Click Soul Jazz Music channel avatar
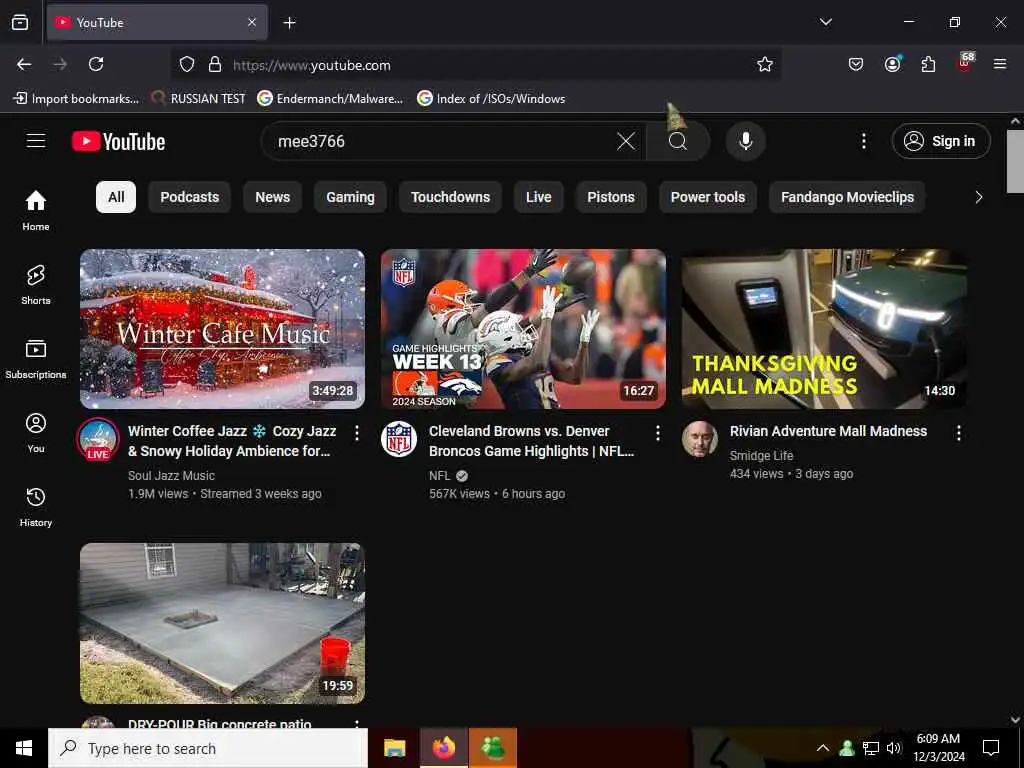The width and height of the screenshot is (1024, 768). coord(98,440)
